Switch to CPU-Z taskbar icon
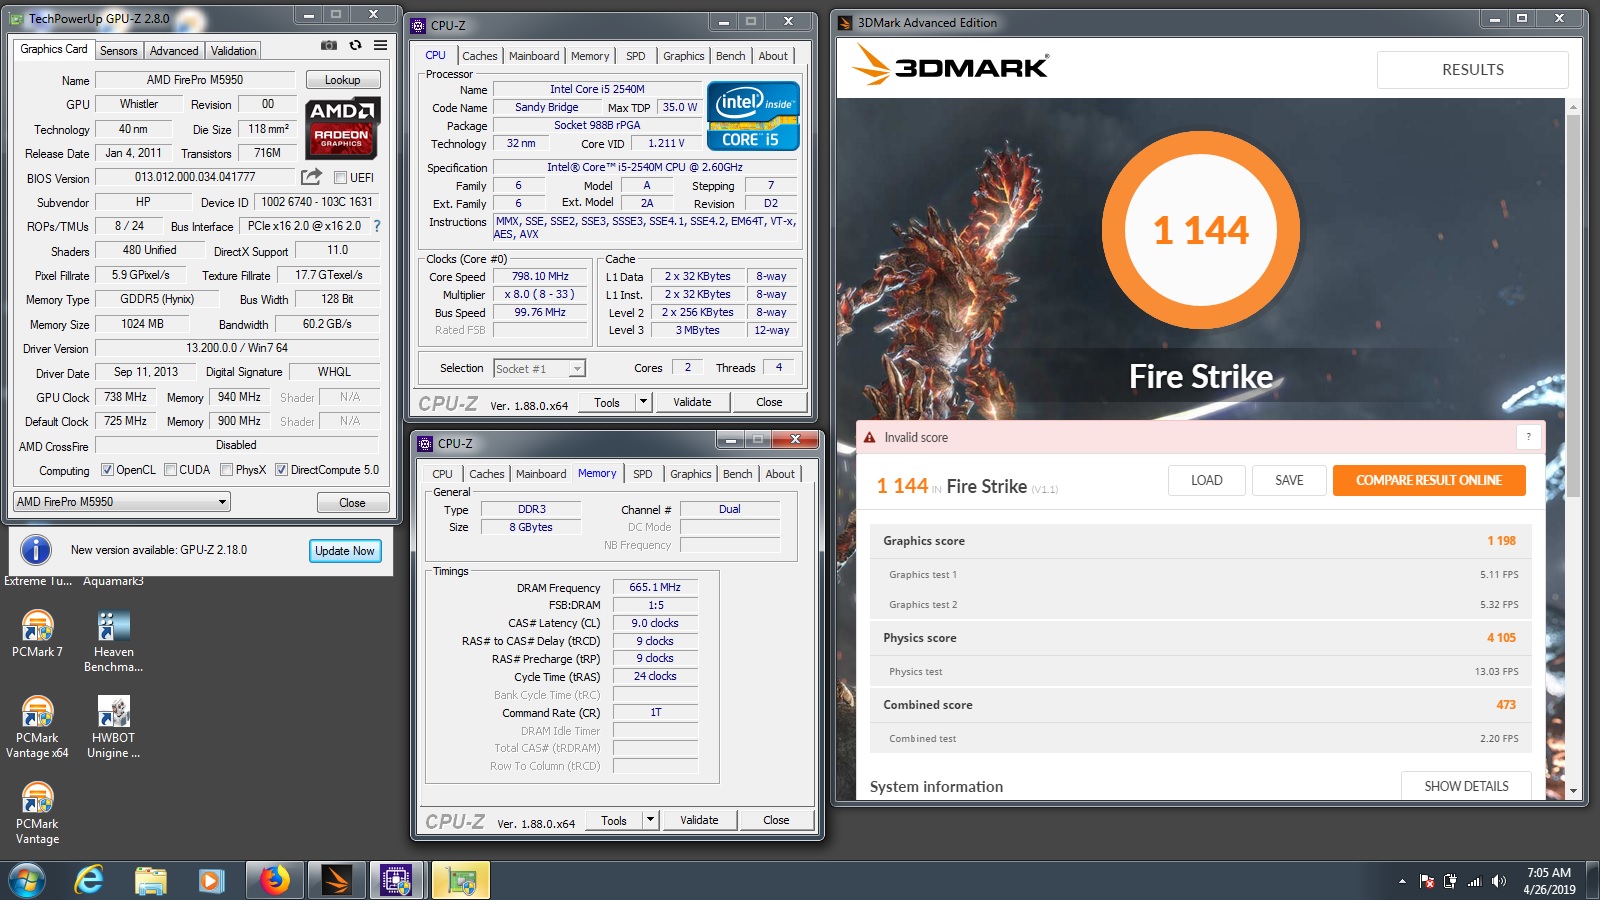The width and height of the screenshot is (1600, 900). click(398, 881)
